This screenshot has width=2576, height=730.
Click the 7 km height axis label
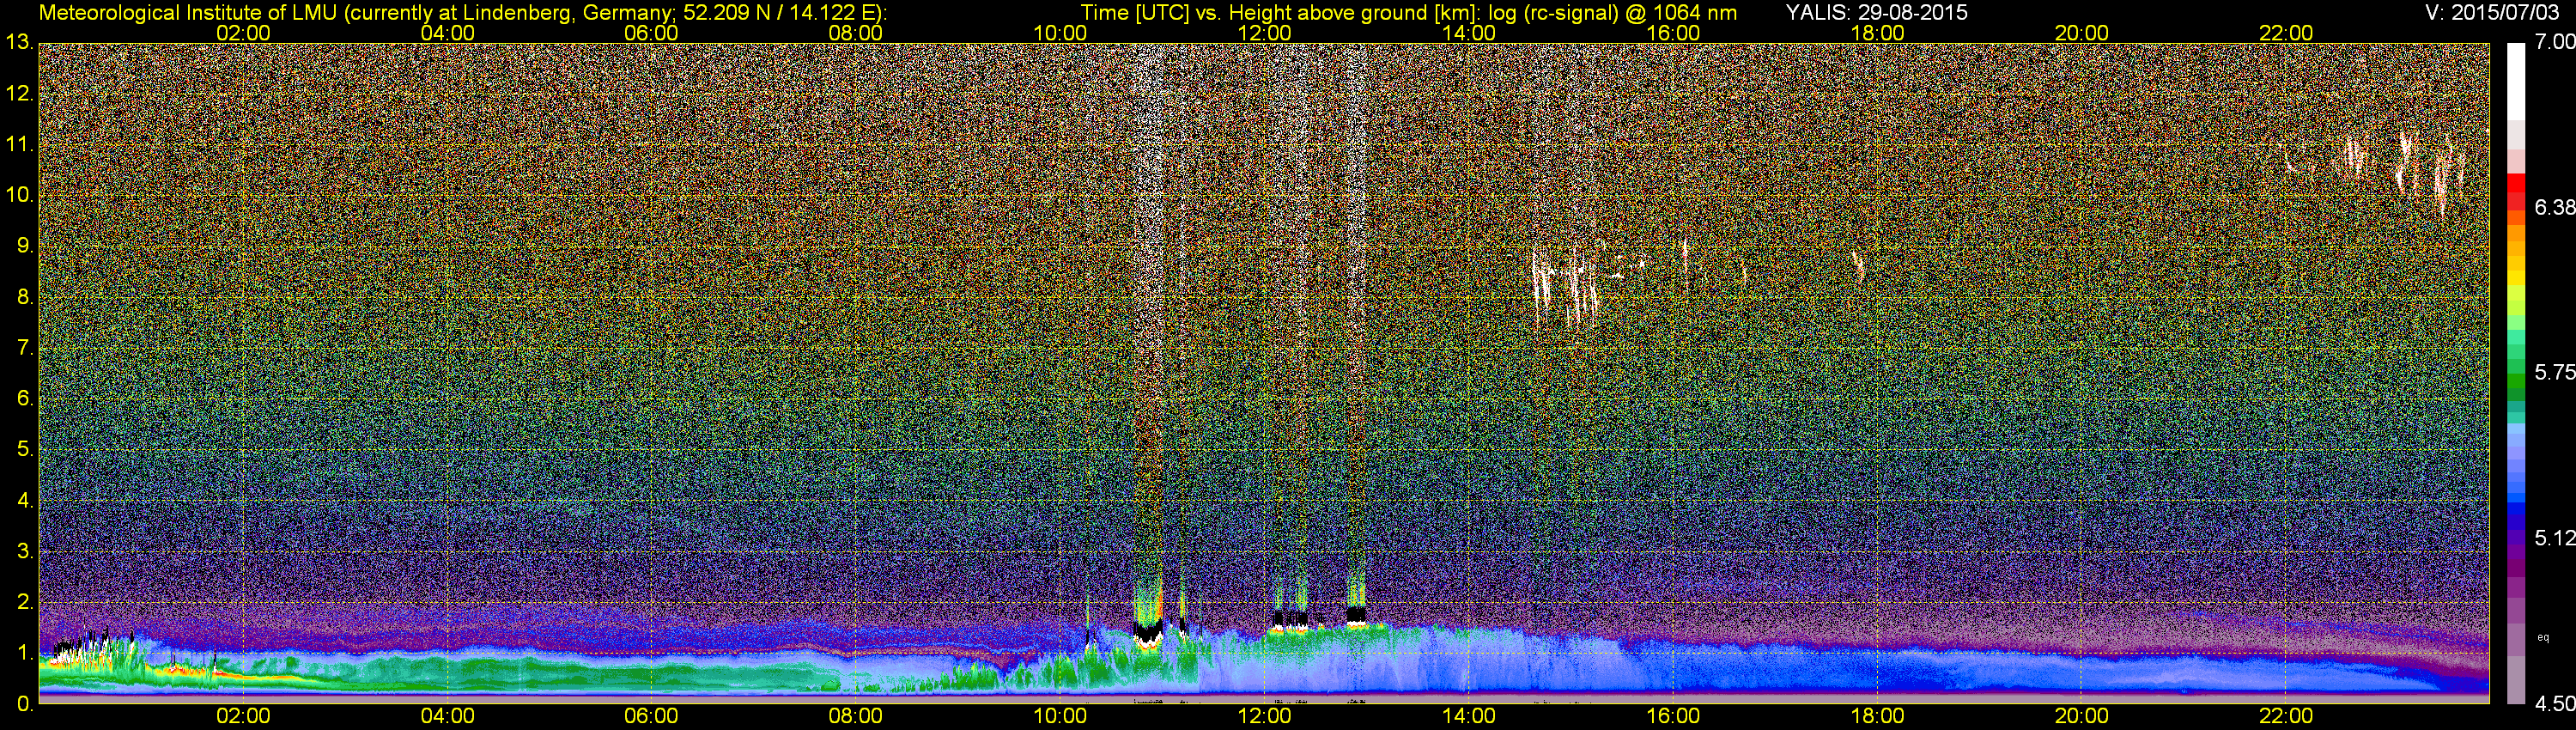click(x=25, y=348)
